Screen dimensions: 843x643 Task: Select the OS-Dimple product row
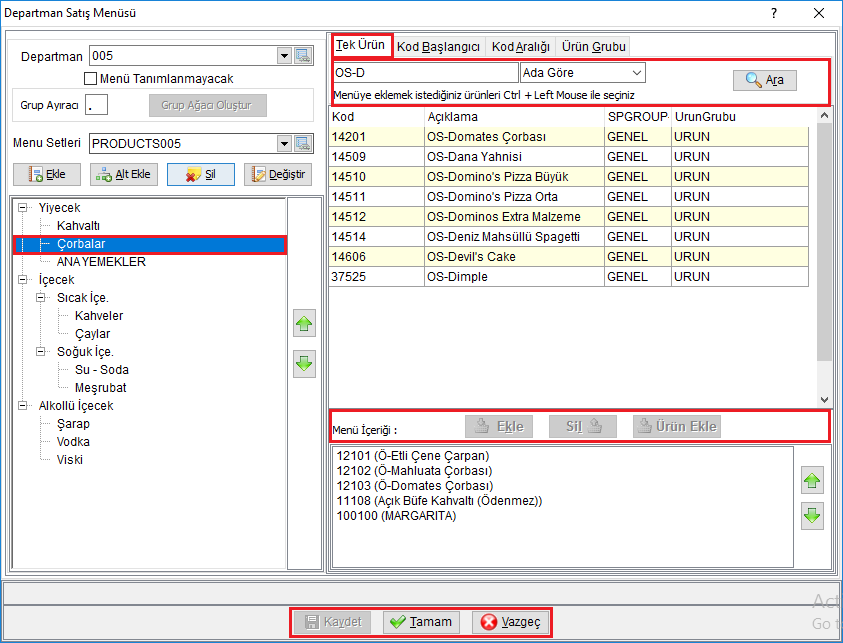tap(569, 277)
